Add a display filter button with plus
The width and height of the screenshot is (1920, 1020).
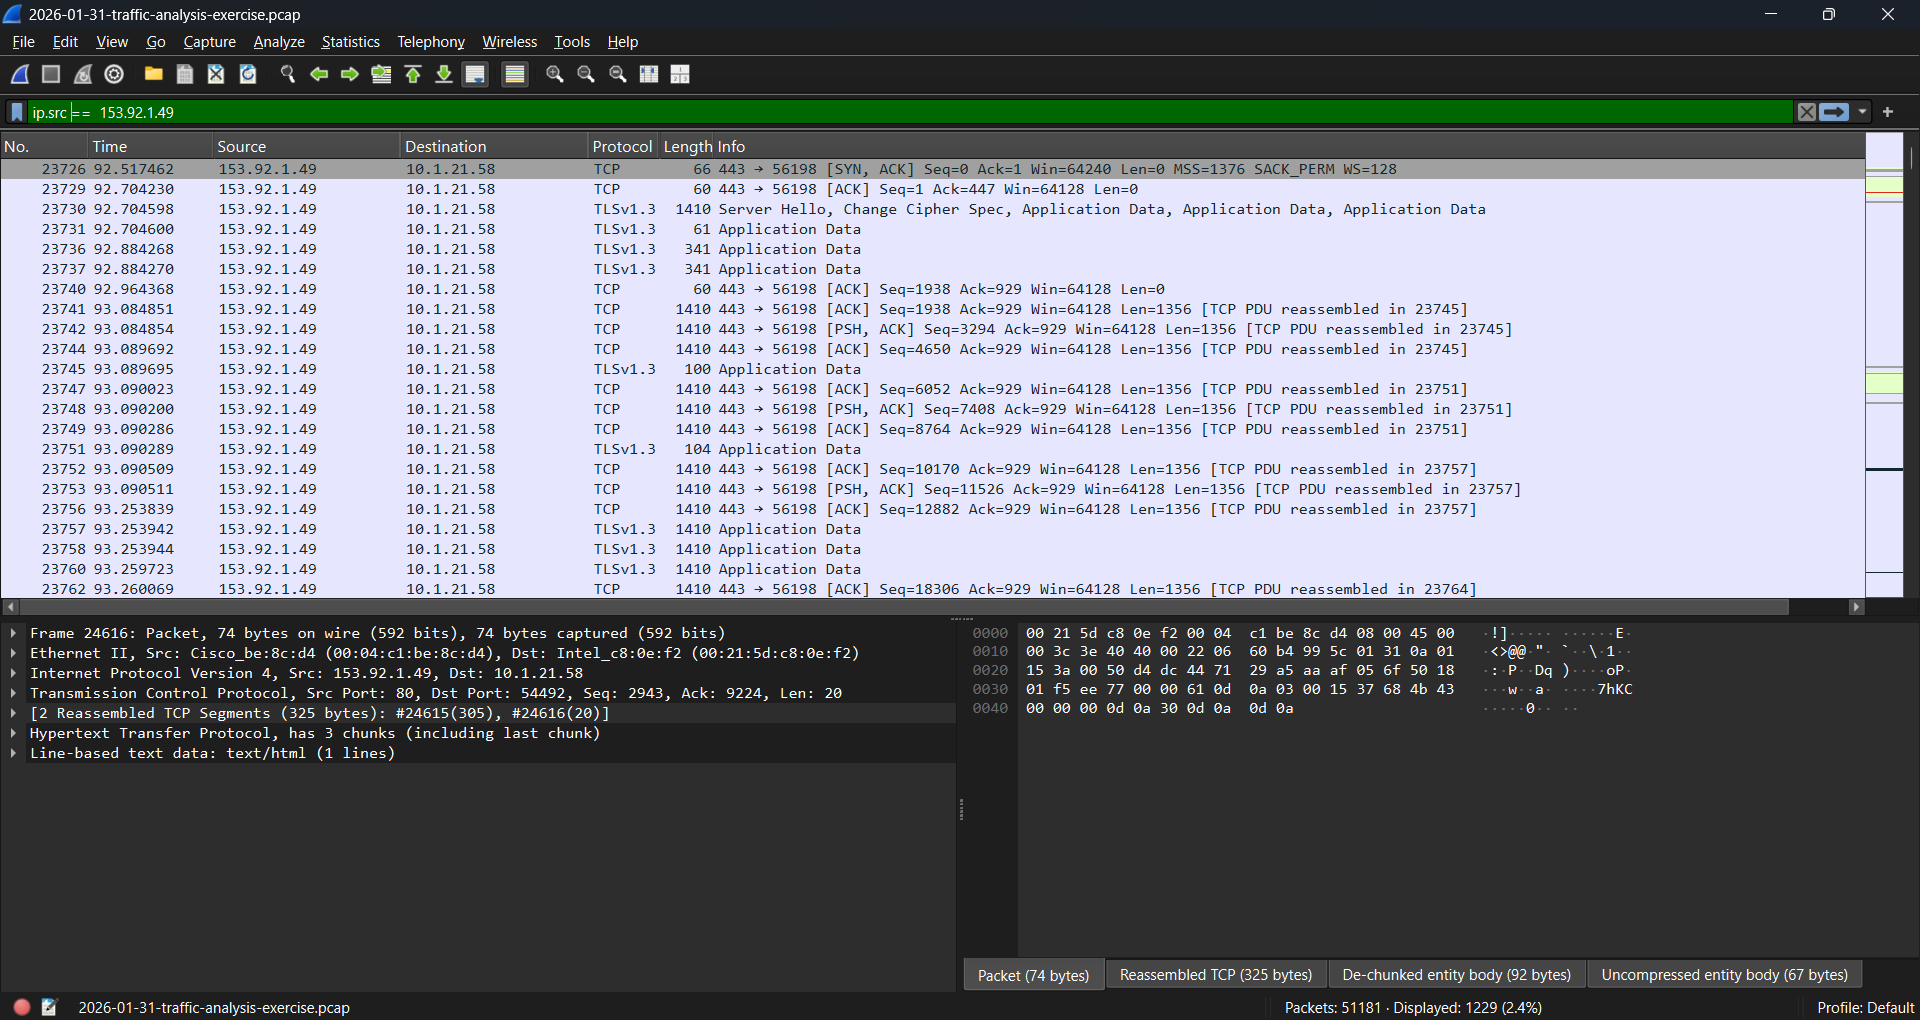[1888, 112]
